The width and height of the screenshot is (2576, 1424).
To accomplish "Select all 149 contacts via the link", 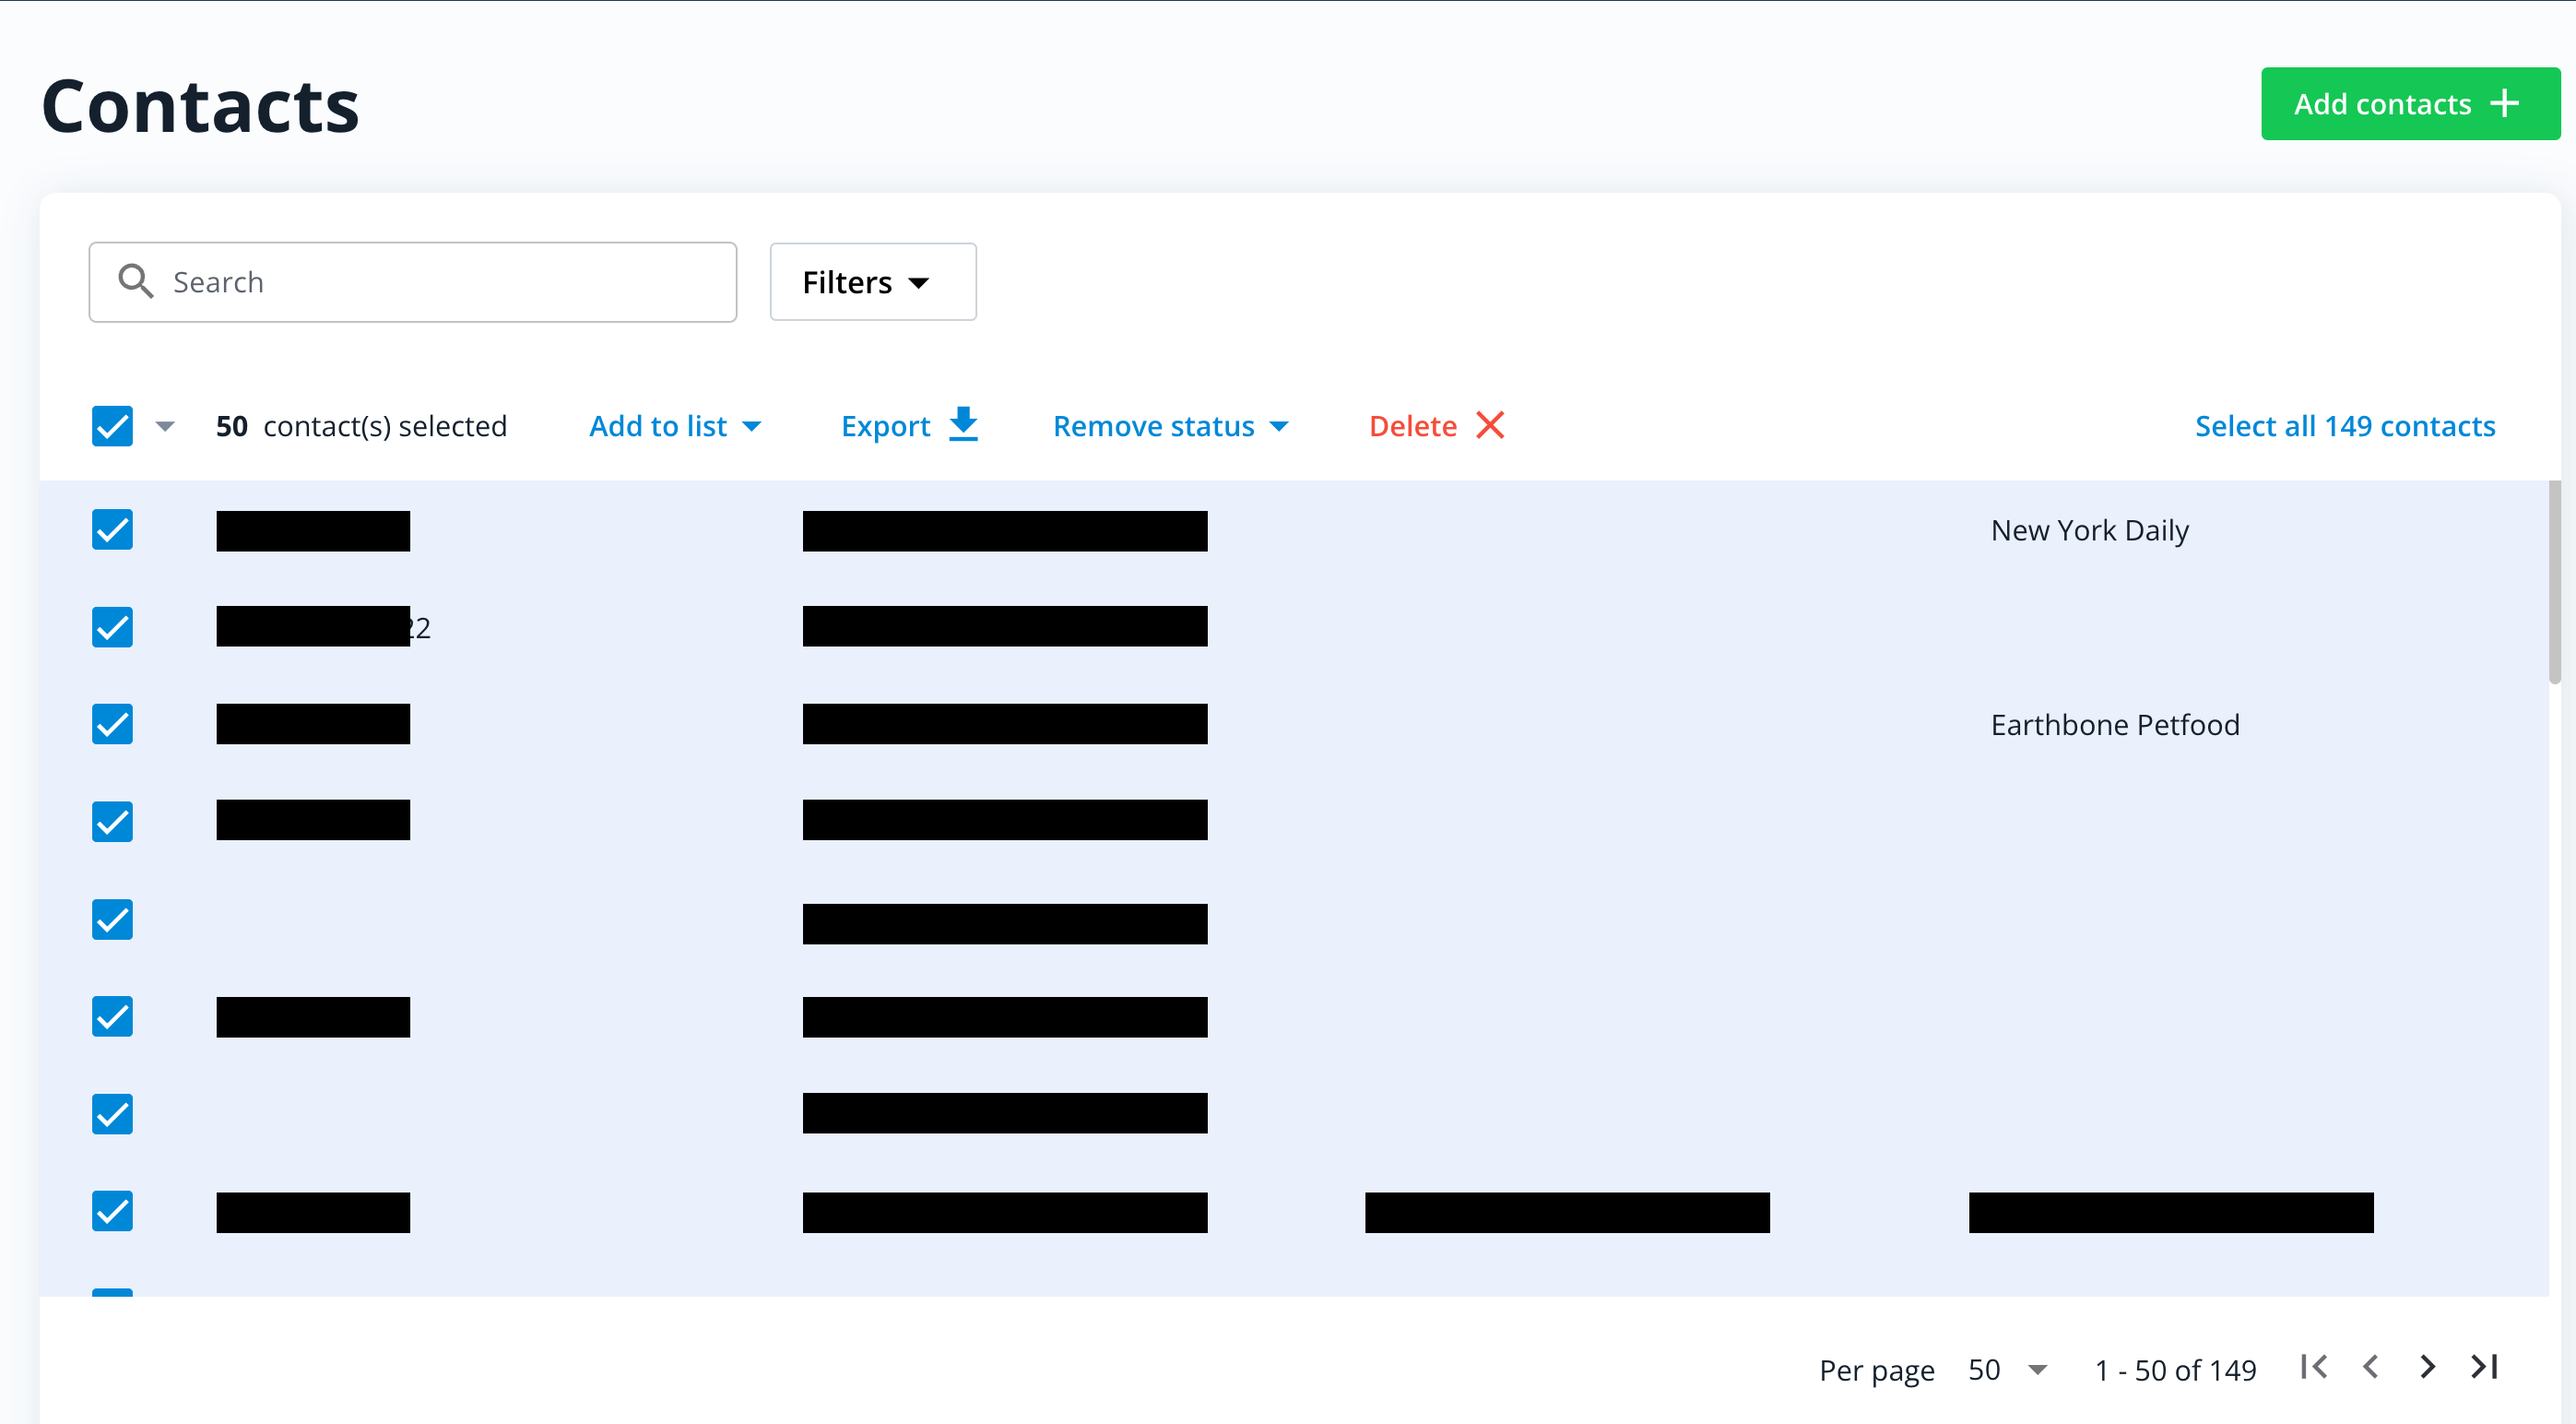I will click(2344, 425).
